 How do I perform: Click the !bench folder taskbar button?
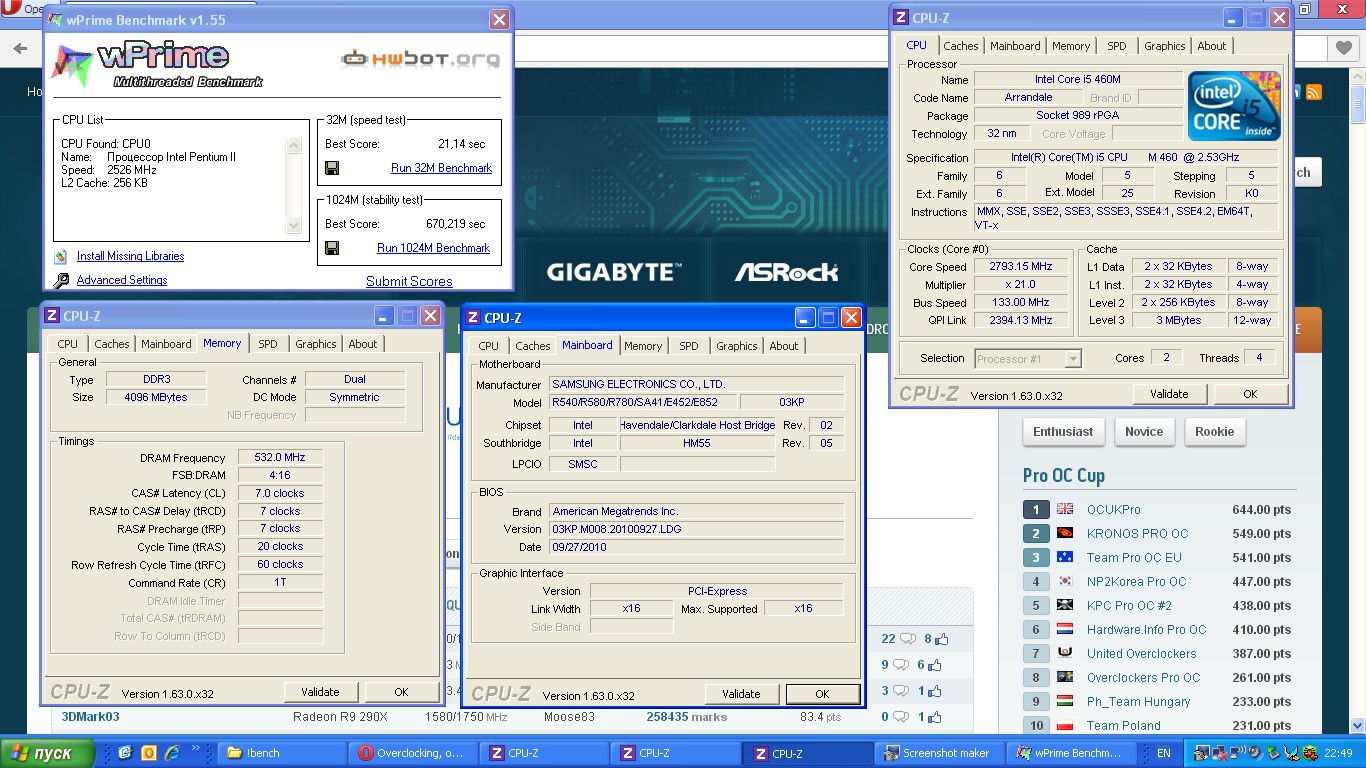tap(282, 753)
